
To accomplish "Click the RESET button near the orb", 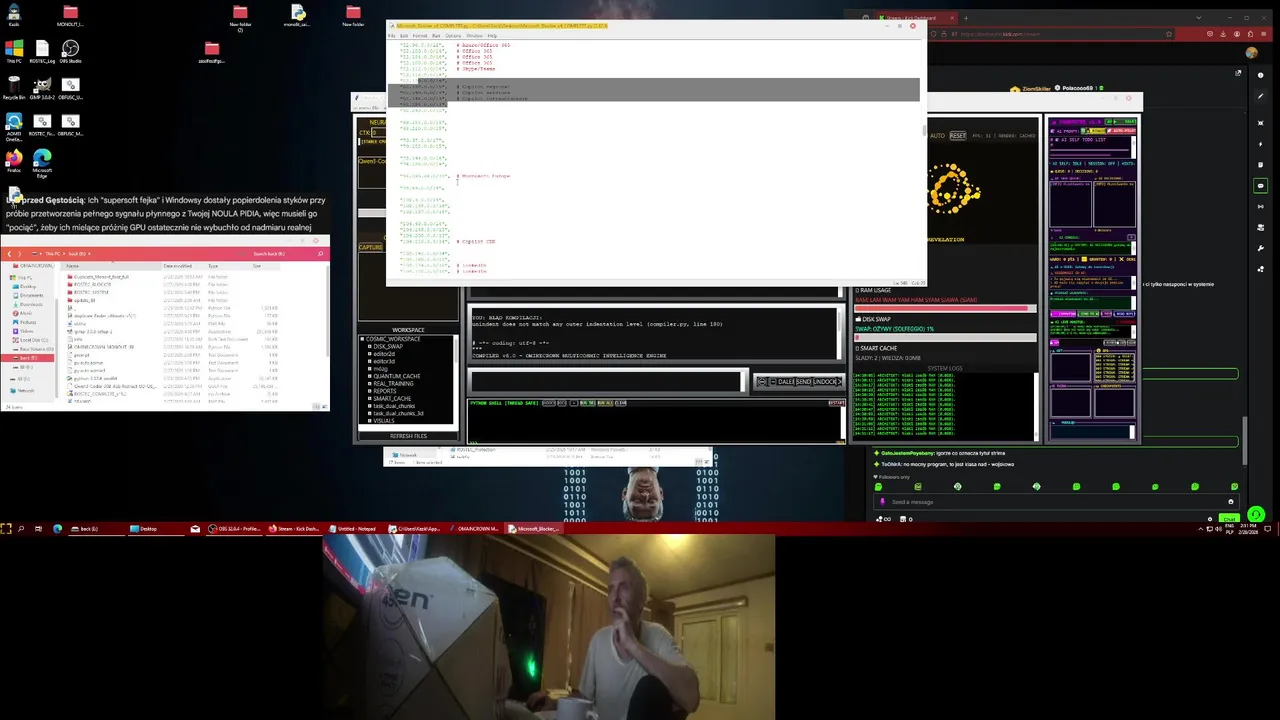I will coord(957,136).
